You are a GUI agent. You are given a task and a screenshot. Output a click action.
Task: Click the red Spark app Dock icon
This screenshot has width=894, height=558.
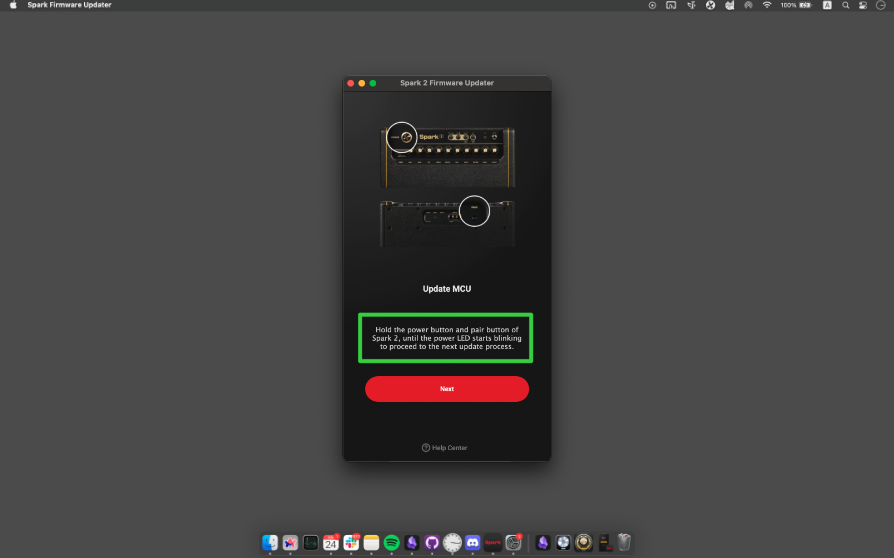[493, 543]
